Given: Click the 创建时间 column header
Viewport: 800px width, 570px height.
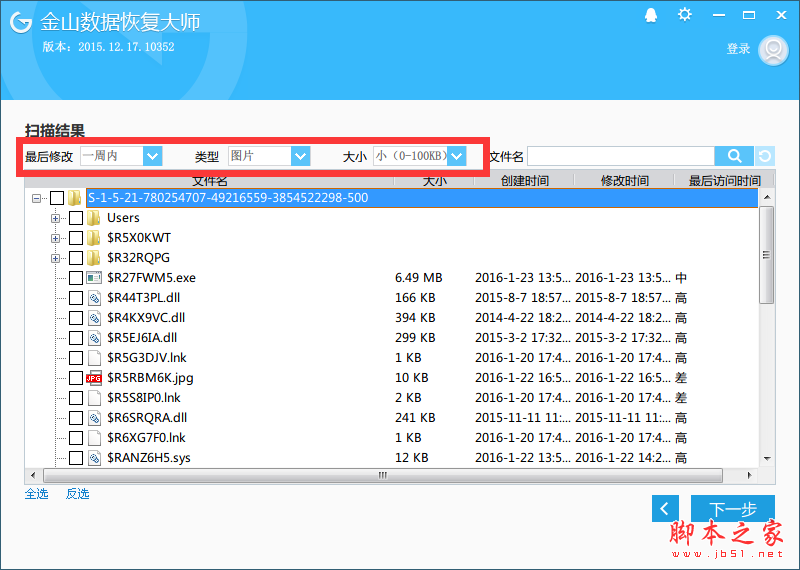Looking at the screenshot, I should pos(524,181).
